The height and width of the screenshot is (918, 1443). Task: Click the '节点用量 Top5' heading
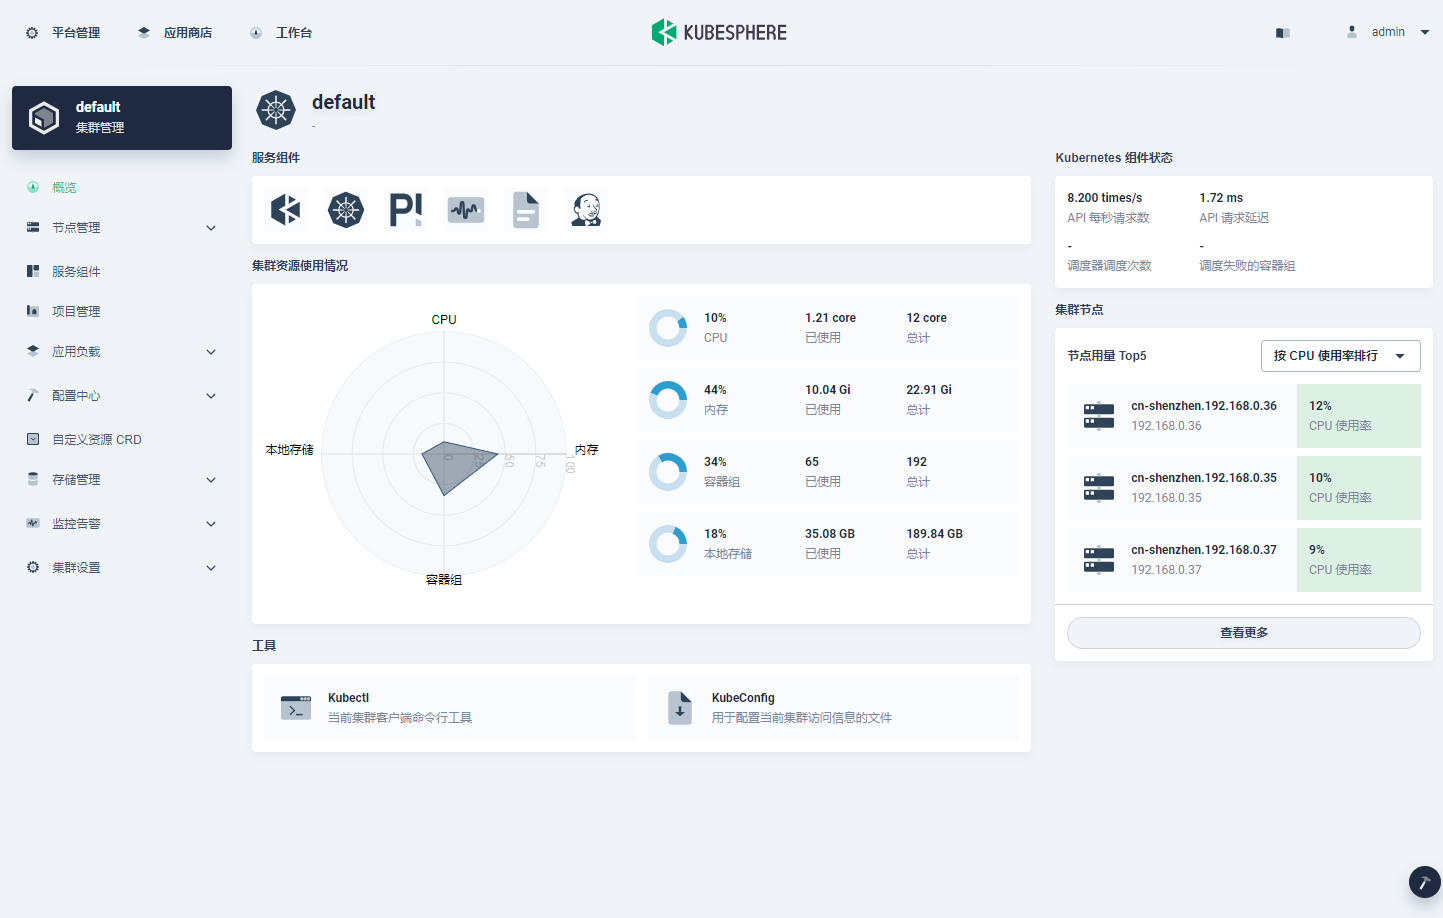point(1107,356)
